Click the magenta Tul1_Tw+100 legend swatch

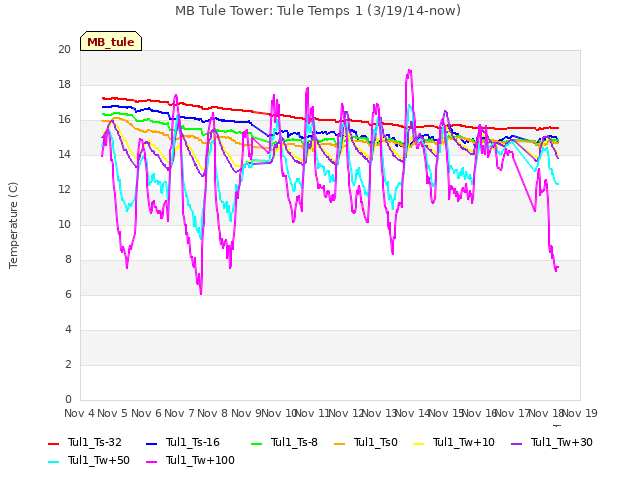[x=151, y=462]
